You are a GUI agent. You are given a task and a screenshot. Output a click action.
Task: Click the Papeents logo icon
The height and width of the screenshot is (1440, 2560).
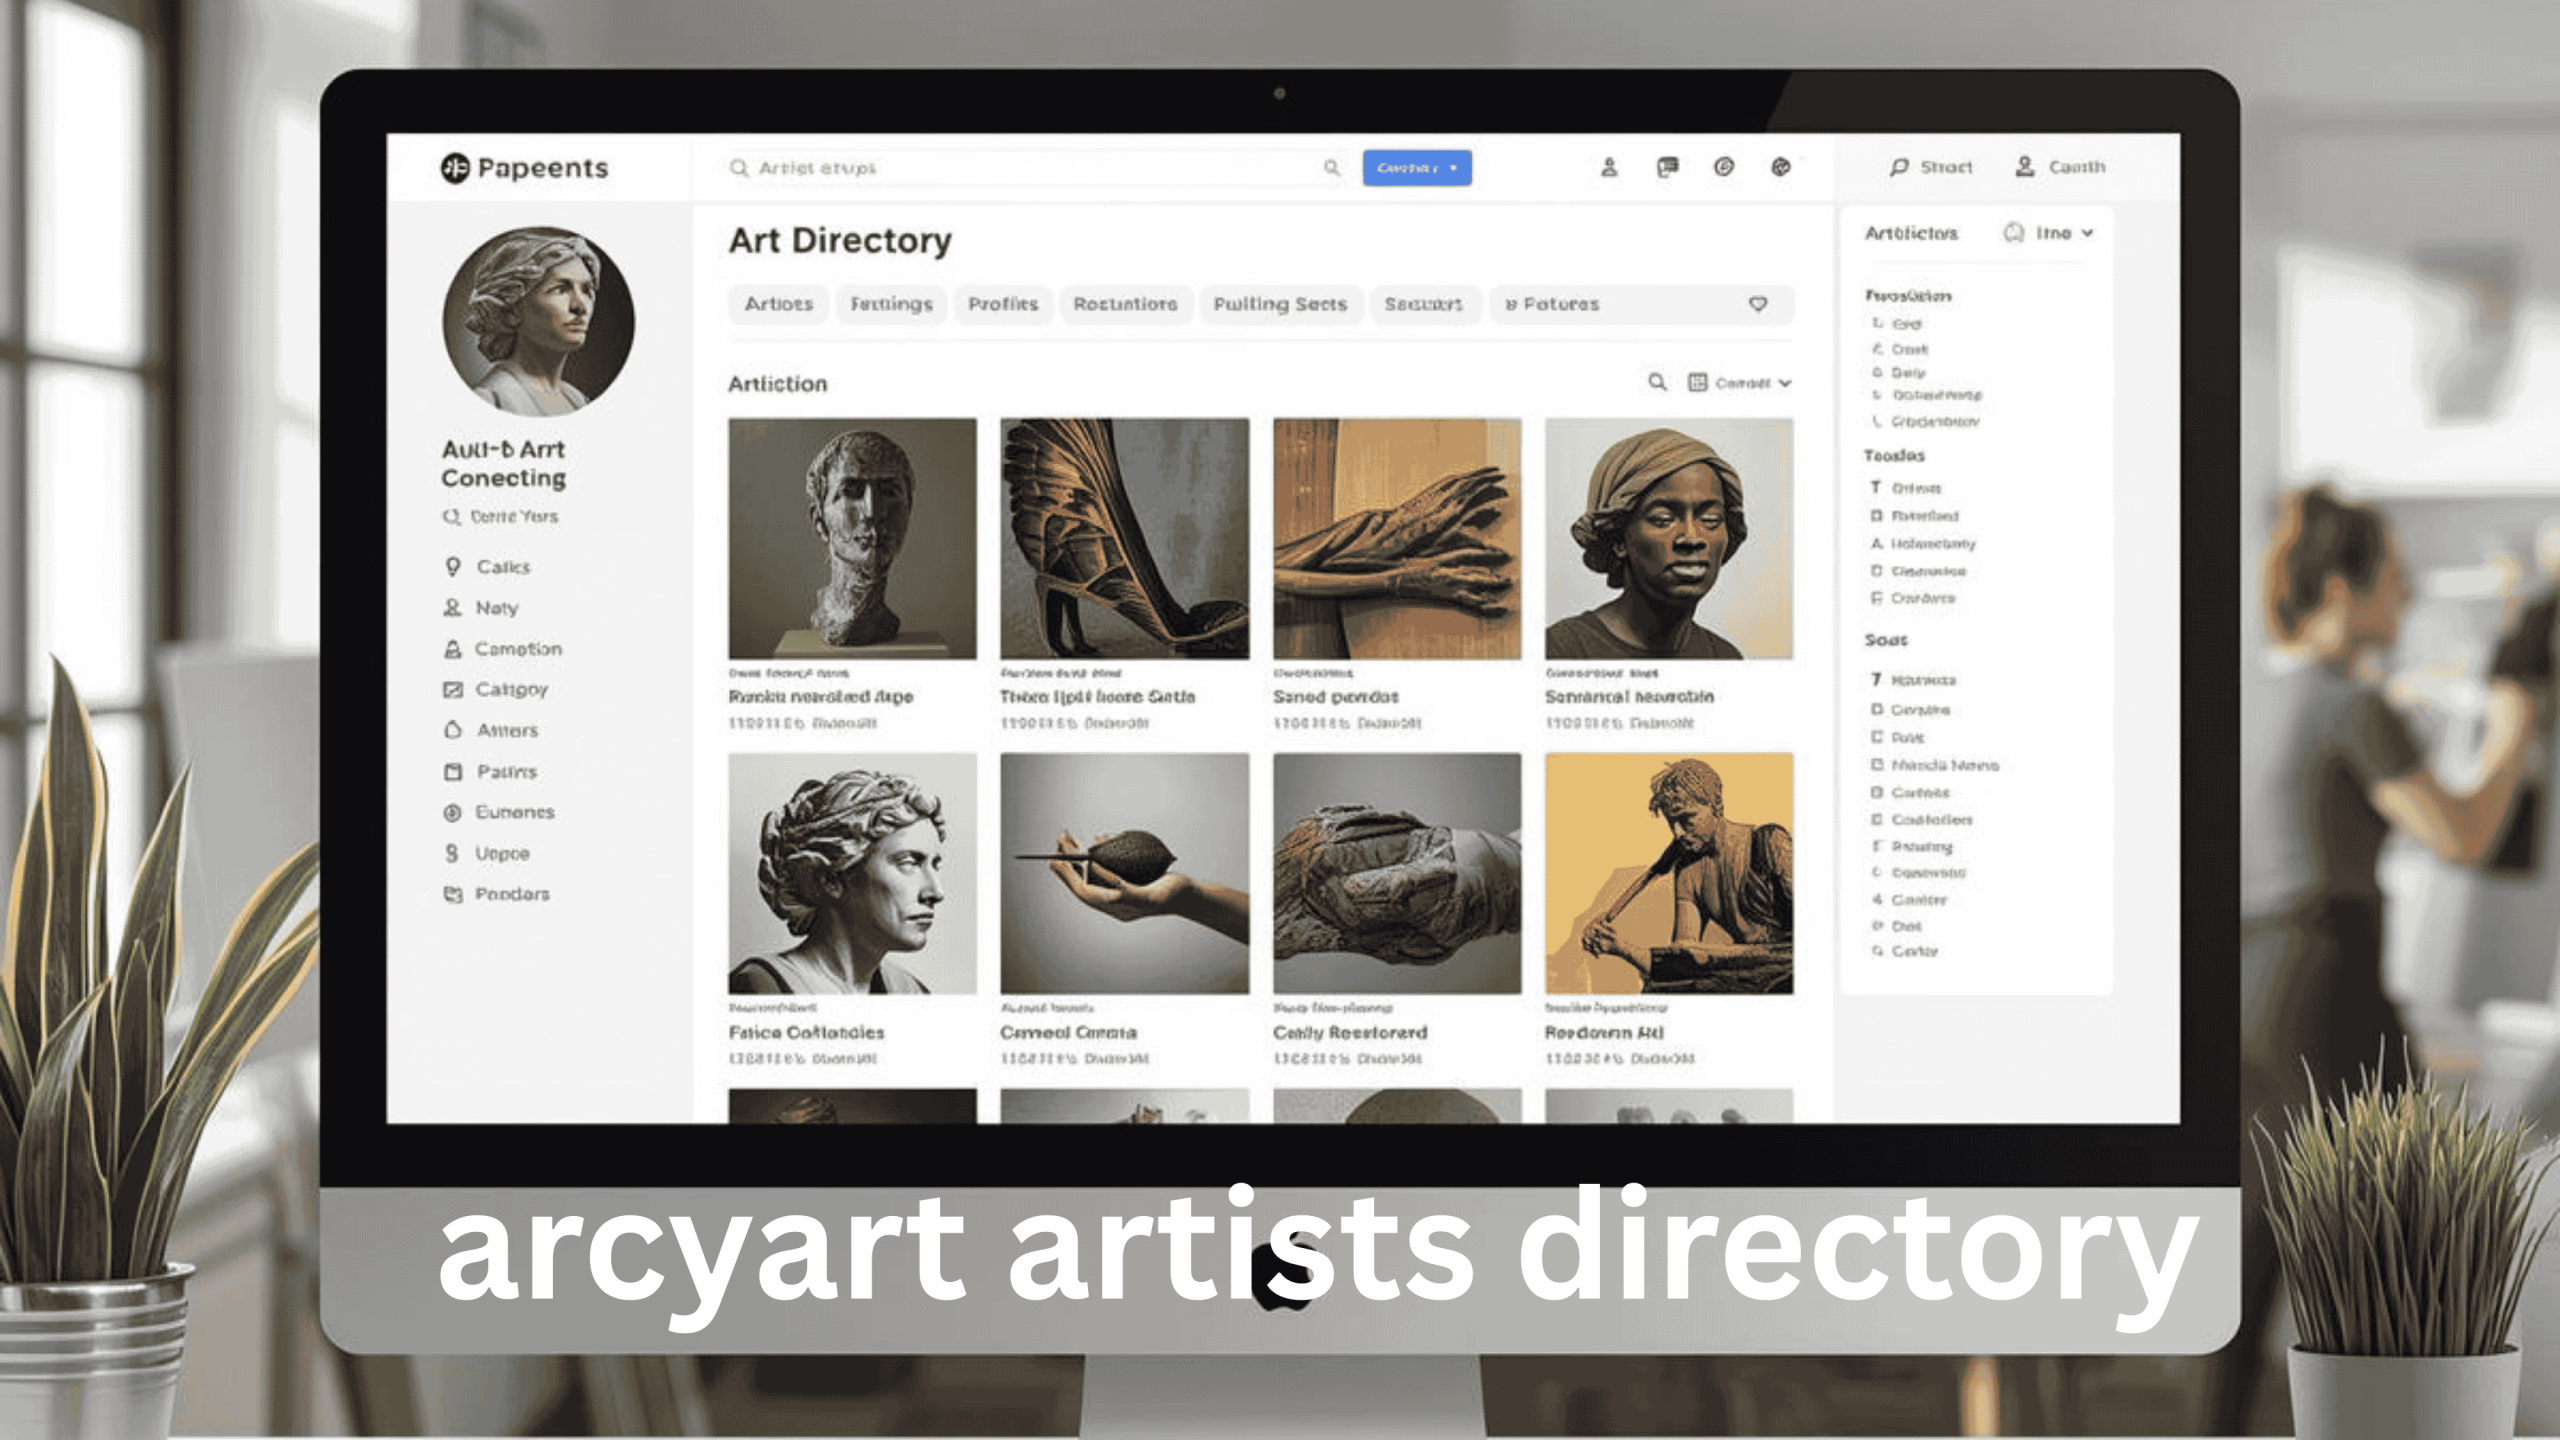pos(456,168)
